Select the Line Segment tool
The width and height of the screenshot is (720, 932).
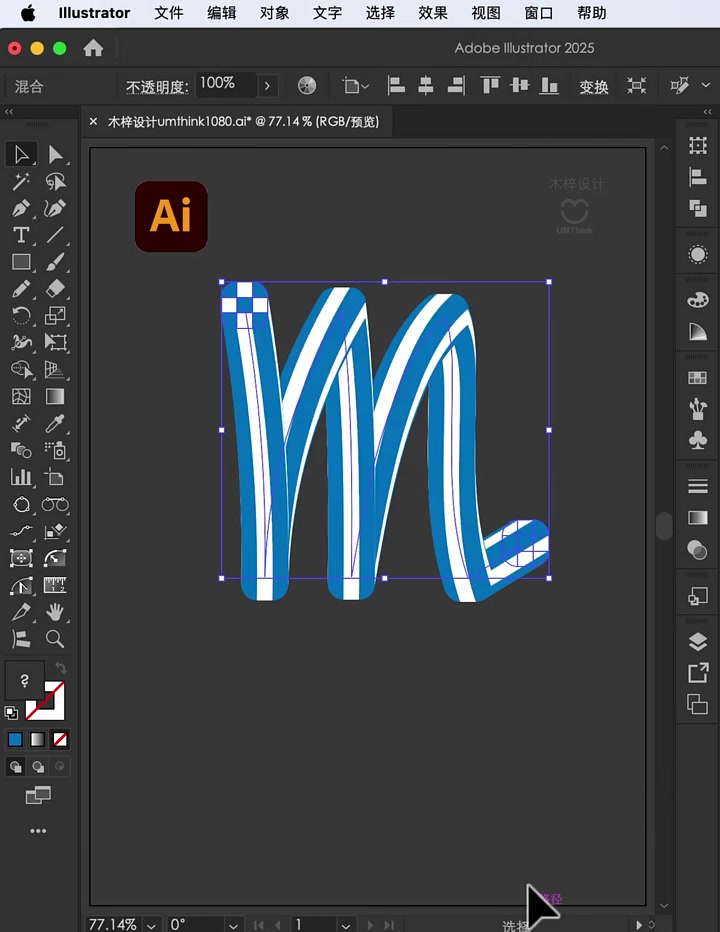[55, 235]
